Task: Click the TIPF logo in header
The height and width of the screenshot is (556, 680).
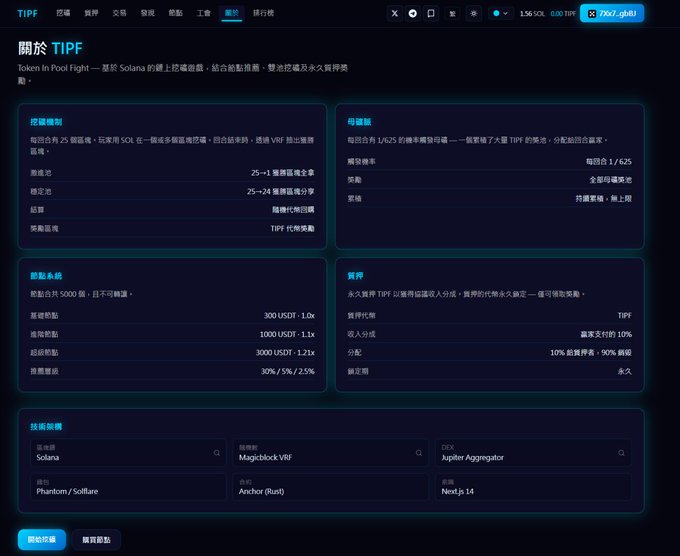Action: (28, 13)
